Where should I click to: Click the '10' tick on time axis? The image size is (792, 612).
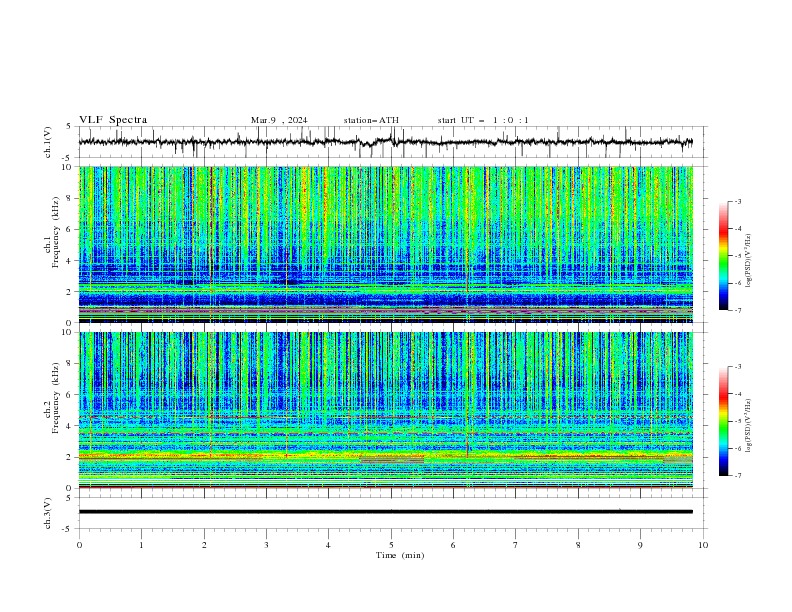tap(703, 545)
